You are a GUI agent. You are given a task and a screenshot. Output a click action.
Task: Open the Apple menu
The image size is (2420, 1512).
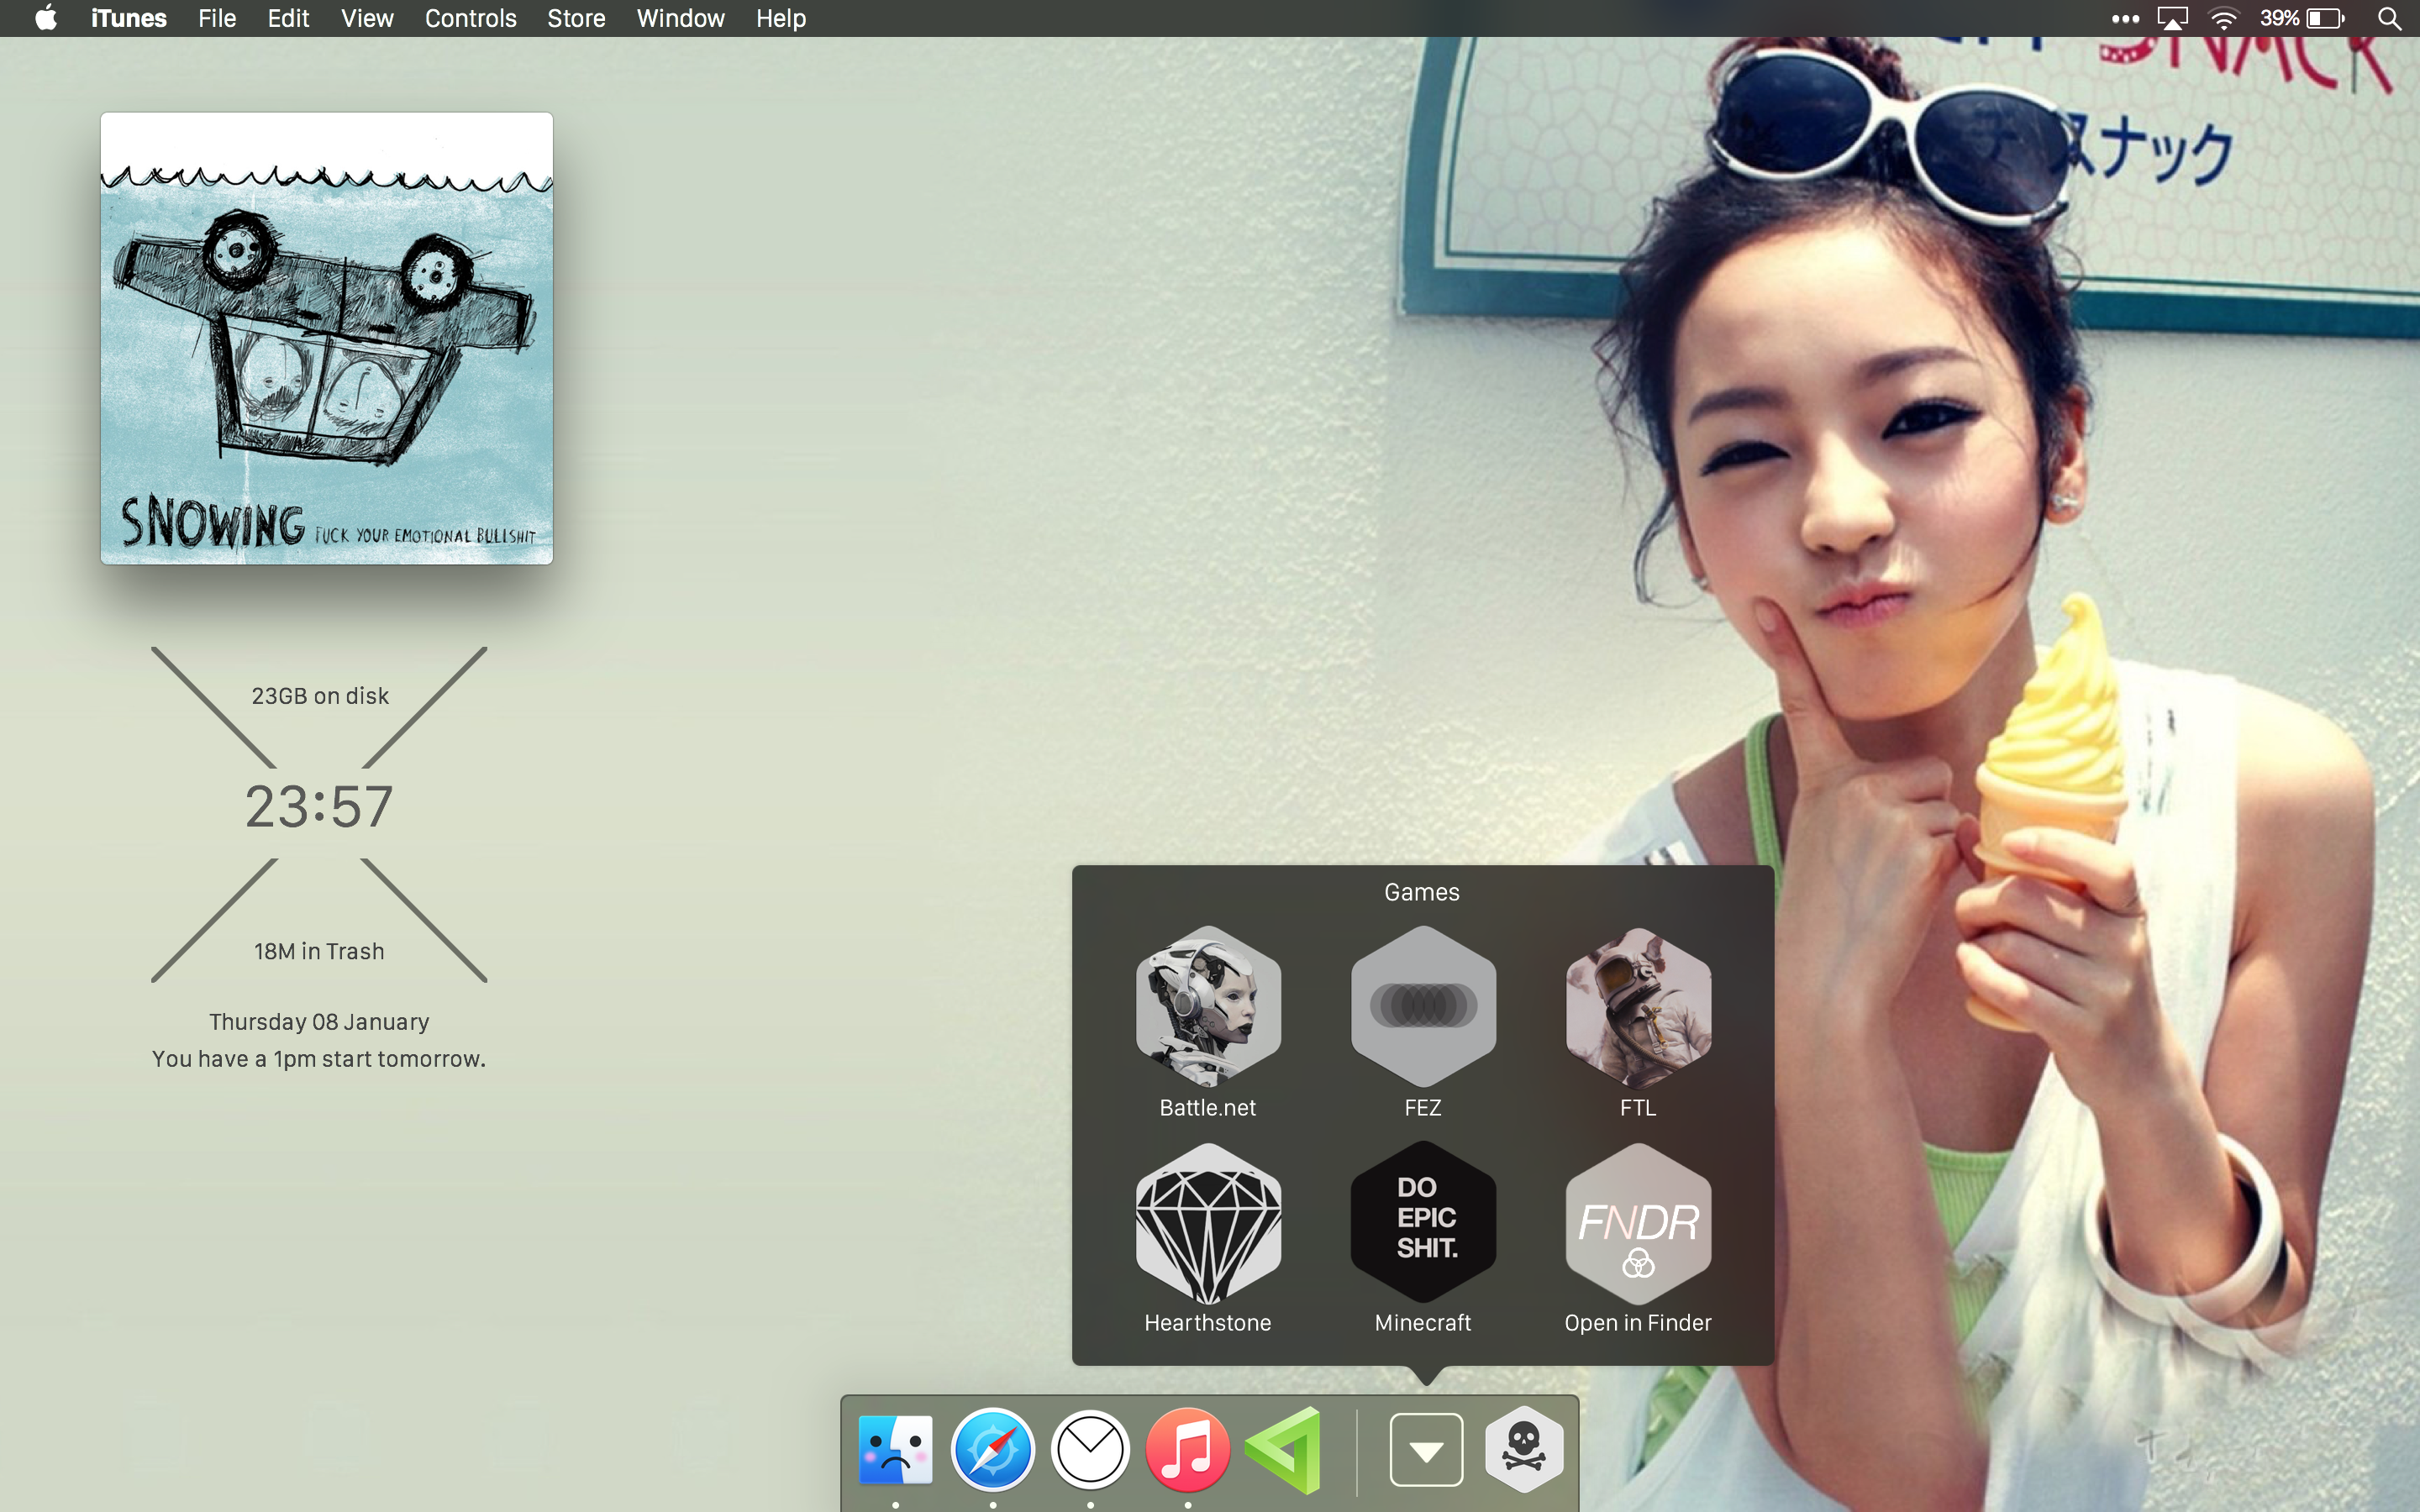click(x=46, y=18)
